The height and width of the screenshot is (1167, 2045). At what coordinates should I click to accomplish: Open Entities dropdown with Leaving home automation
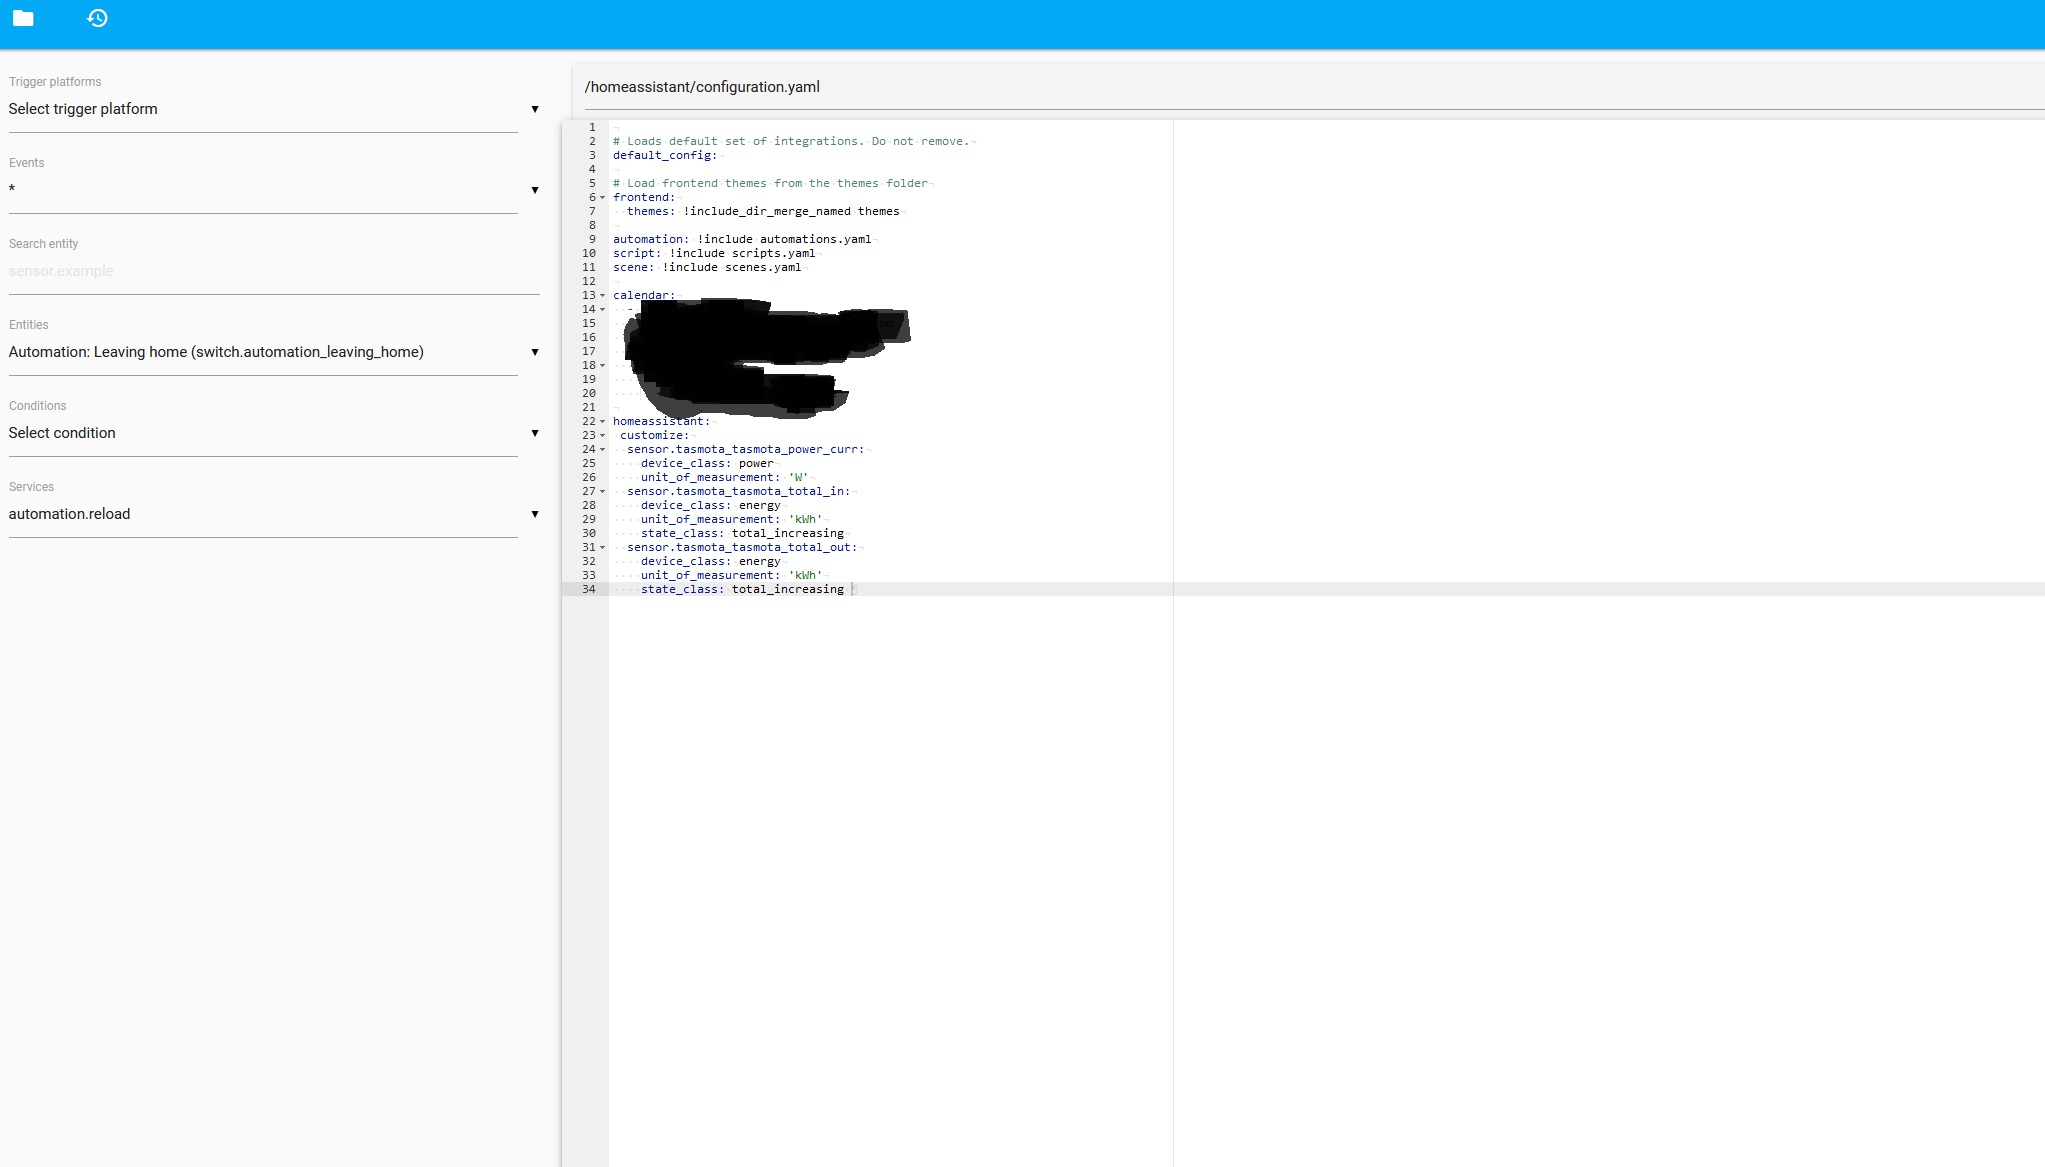[x=263, y=352]
